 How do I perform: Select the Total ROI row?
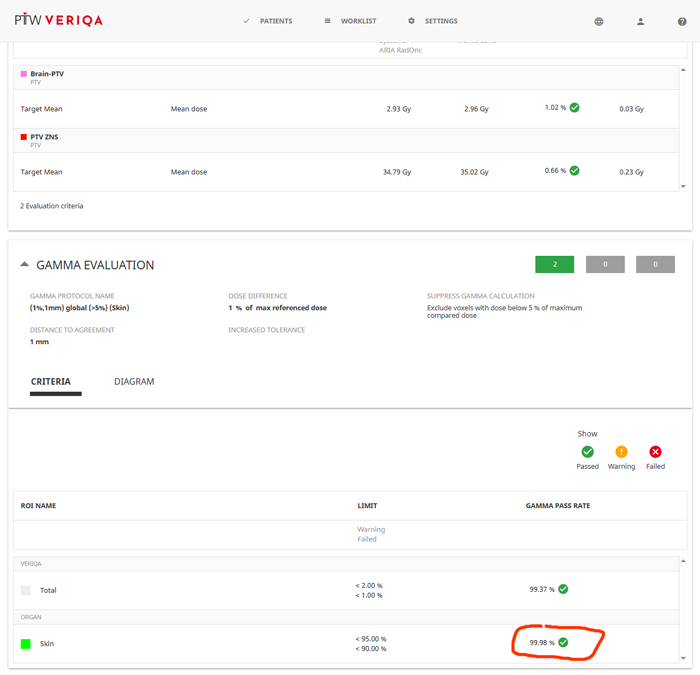(x=346, y=590)
